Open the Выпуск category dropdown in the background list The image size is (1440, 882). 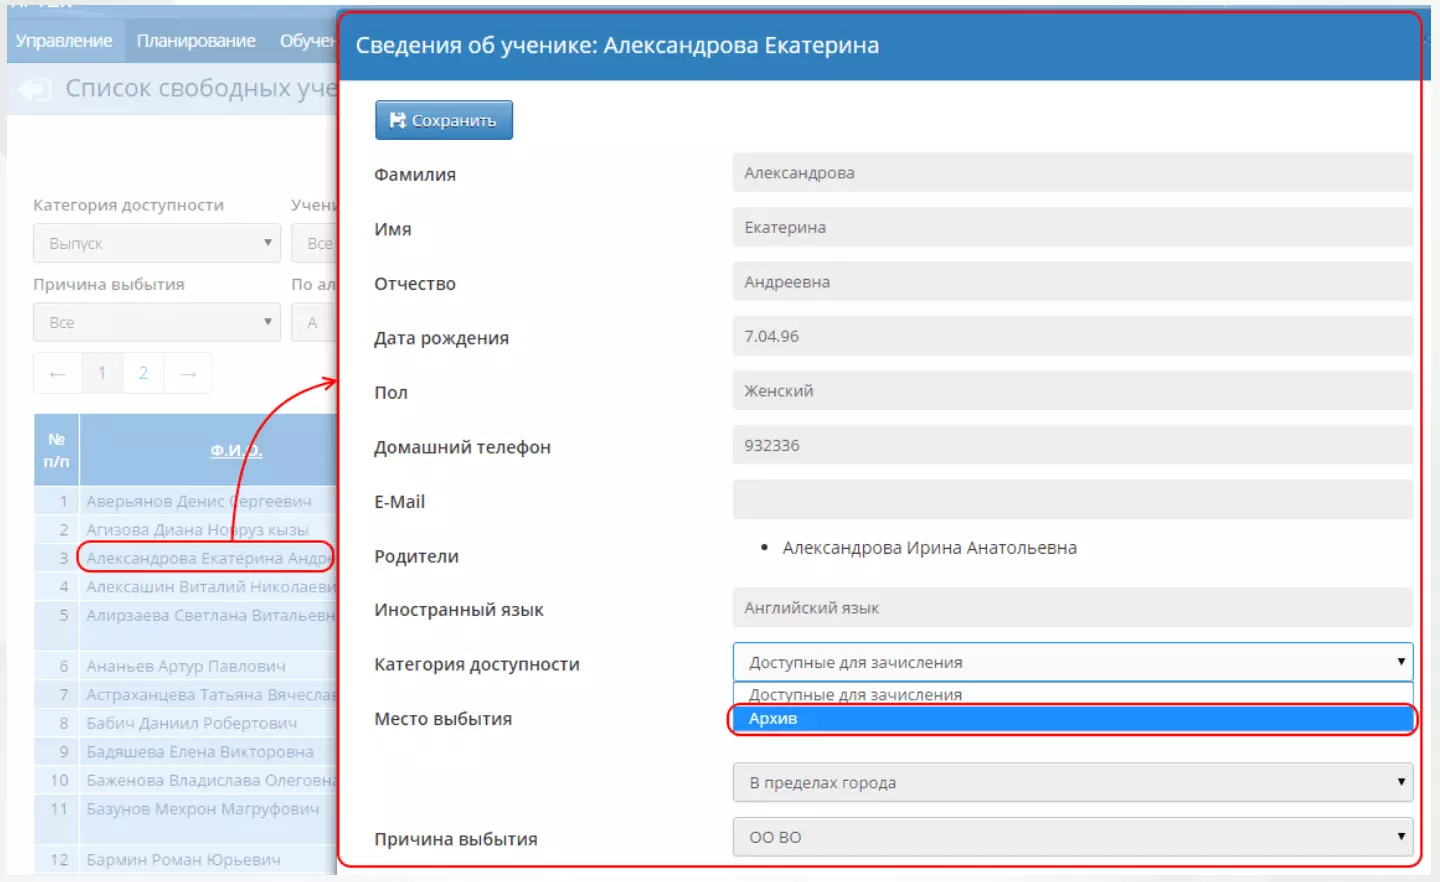[157, 243]
